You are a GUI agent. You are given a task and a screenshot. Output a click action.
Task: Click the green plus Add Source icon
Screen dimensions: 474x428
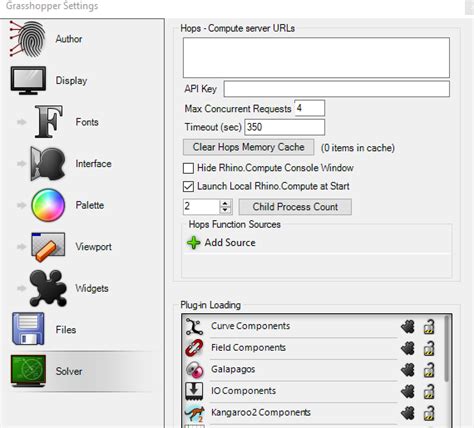[194, 243]
